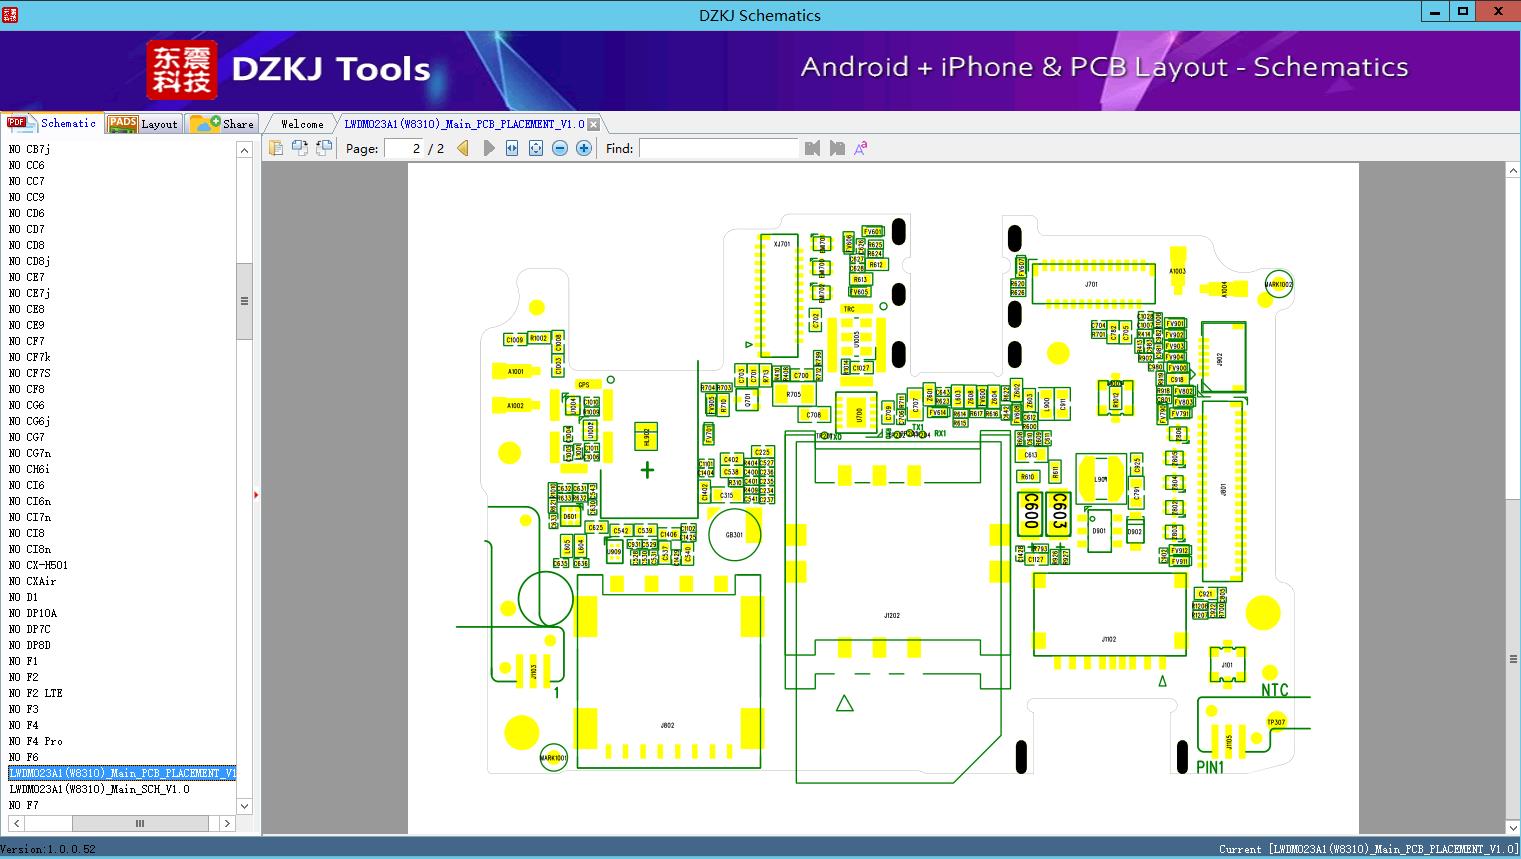Go to the previous page
Viewport: 1521px width, 859px height.
click(x=463, y=148)
